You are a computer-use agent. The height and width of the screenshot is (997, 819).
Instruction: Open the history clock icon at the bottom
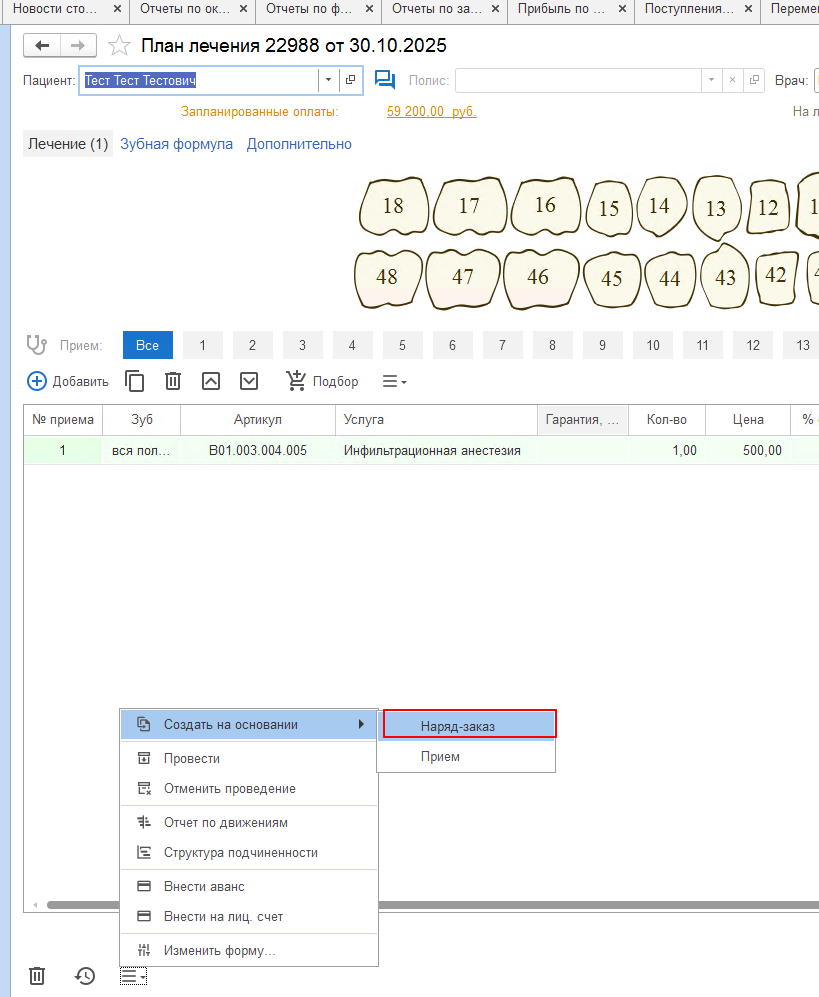point(85,976)
